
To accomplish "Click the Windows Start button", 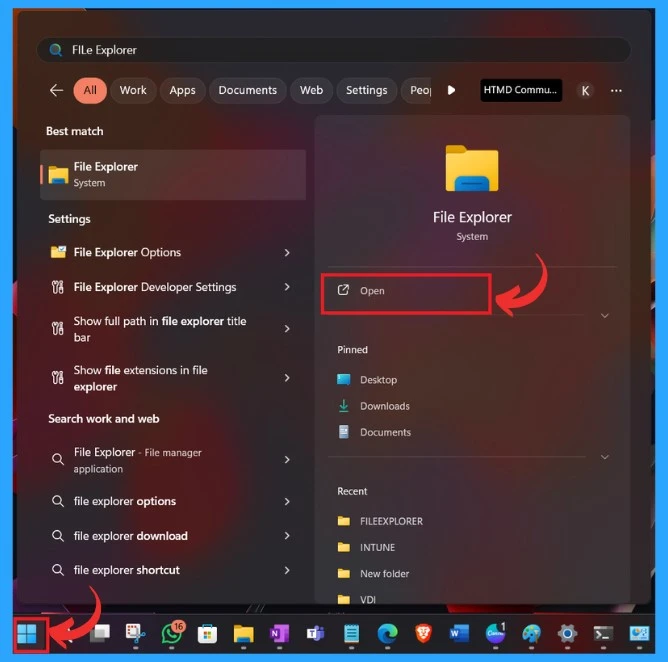I will coord(27,634).
